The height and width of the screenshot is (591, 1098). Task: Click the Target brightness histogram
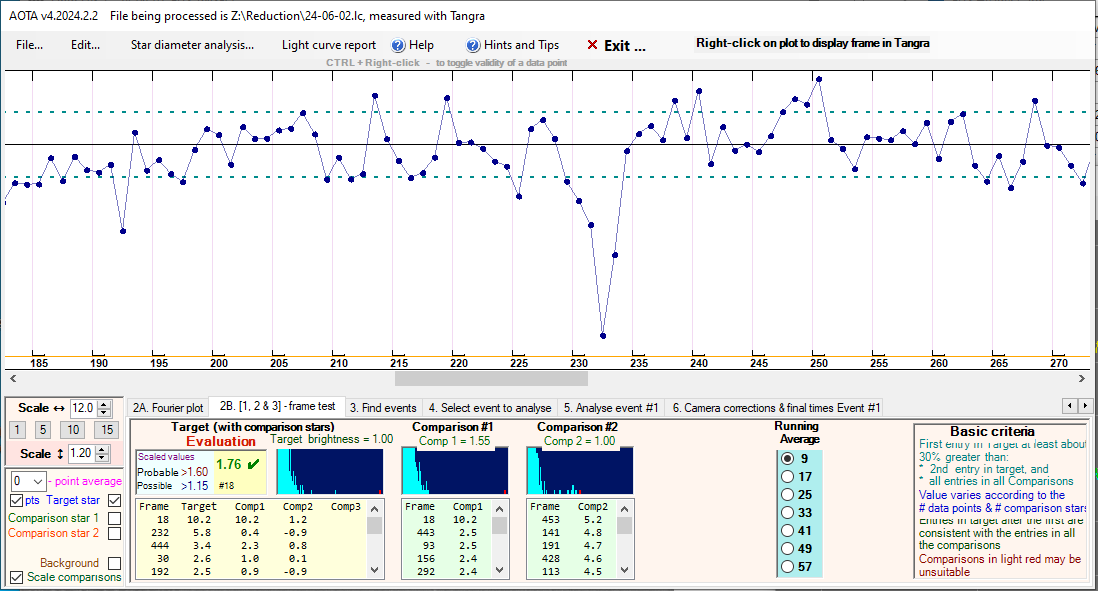click(330, 471)
